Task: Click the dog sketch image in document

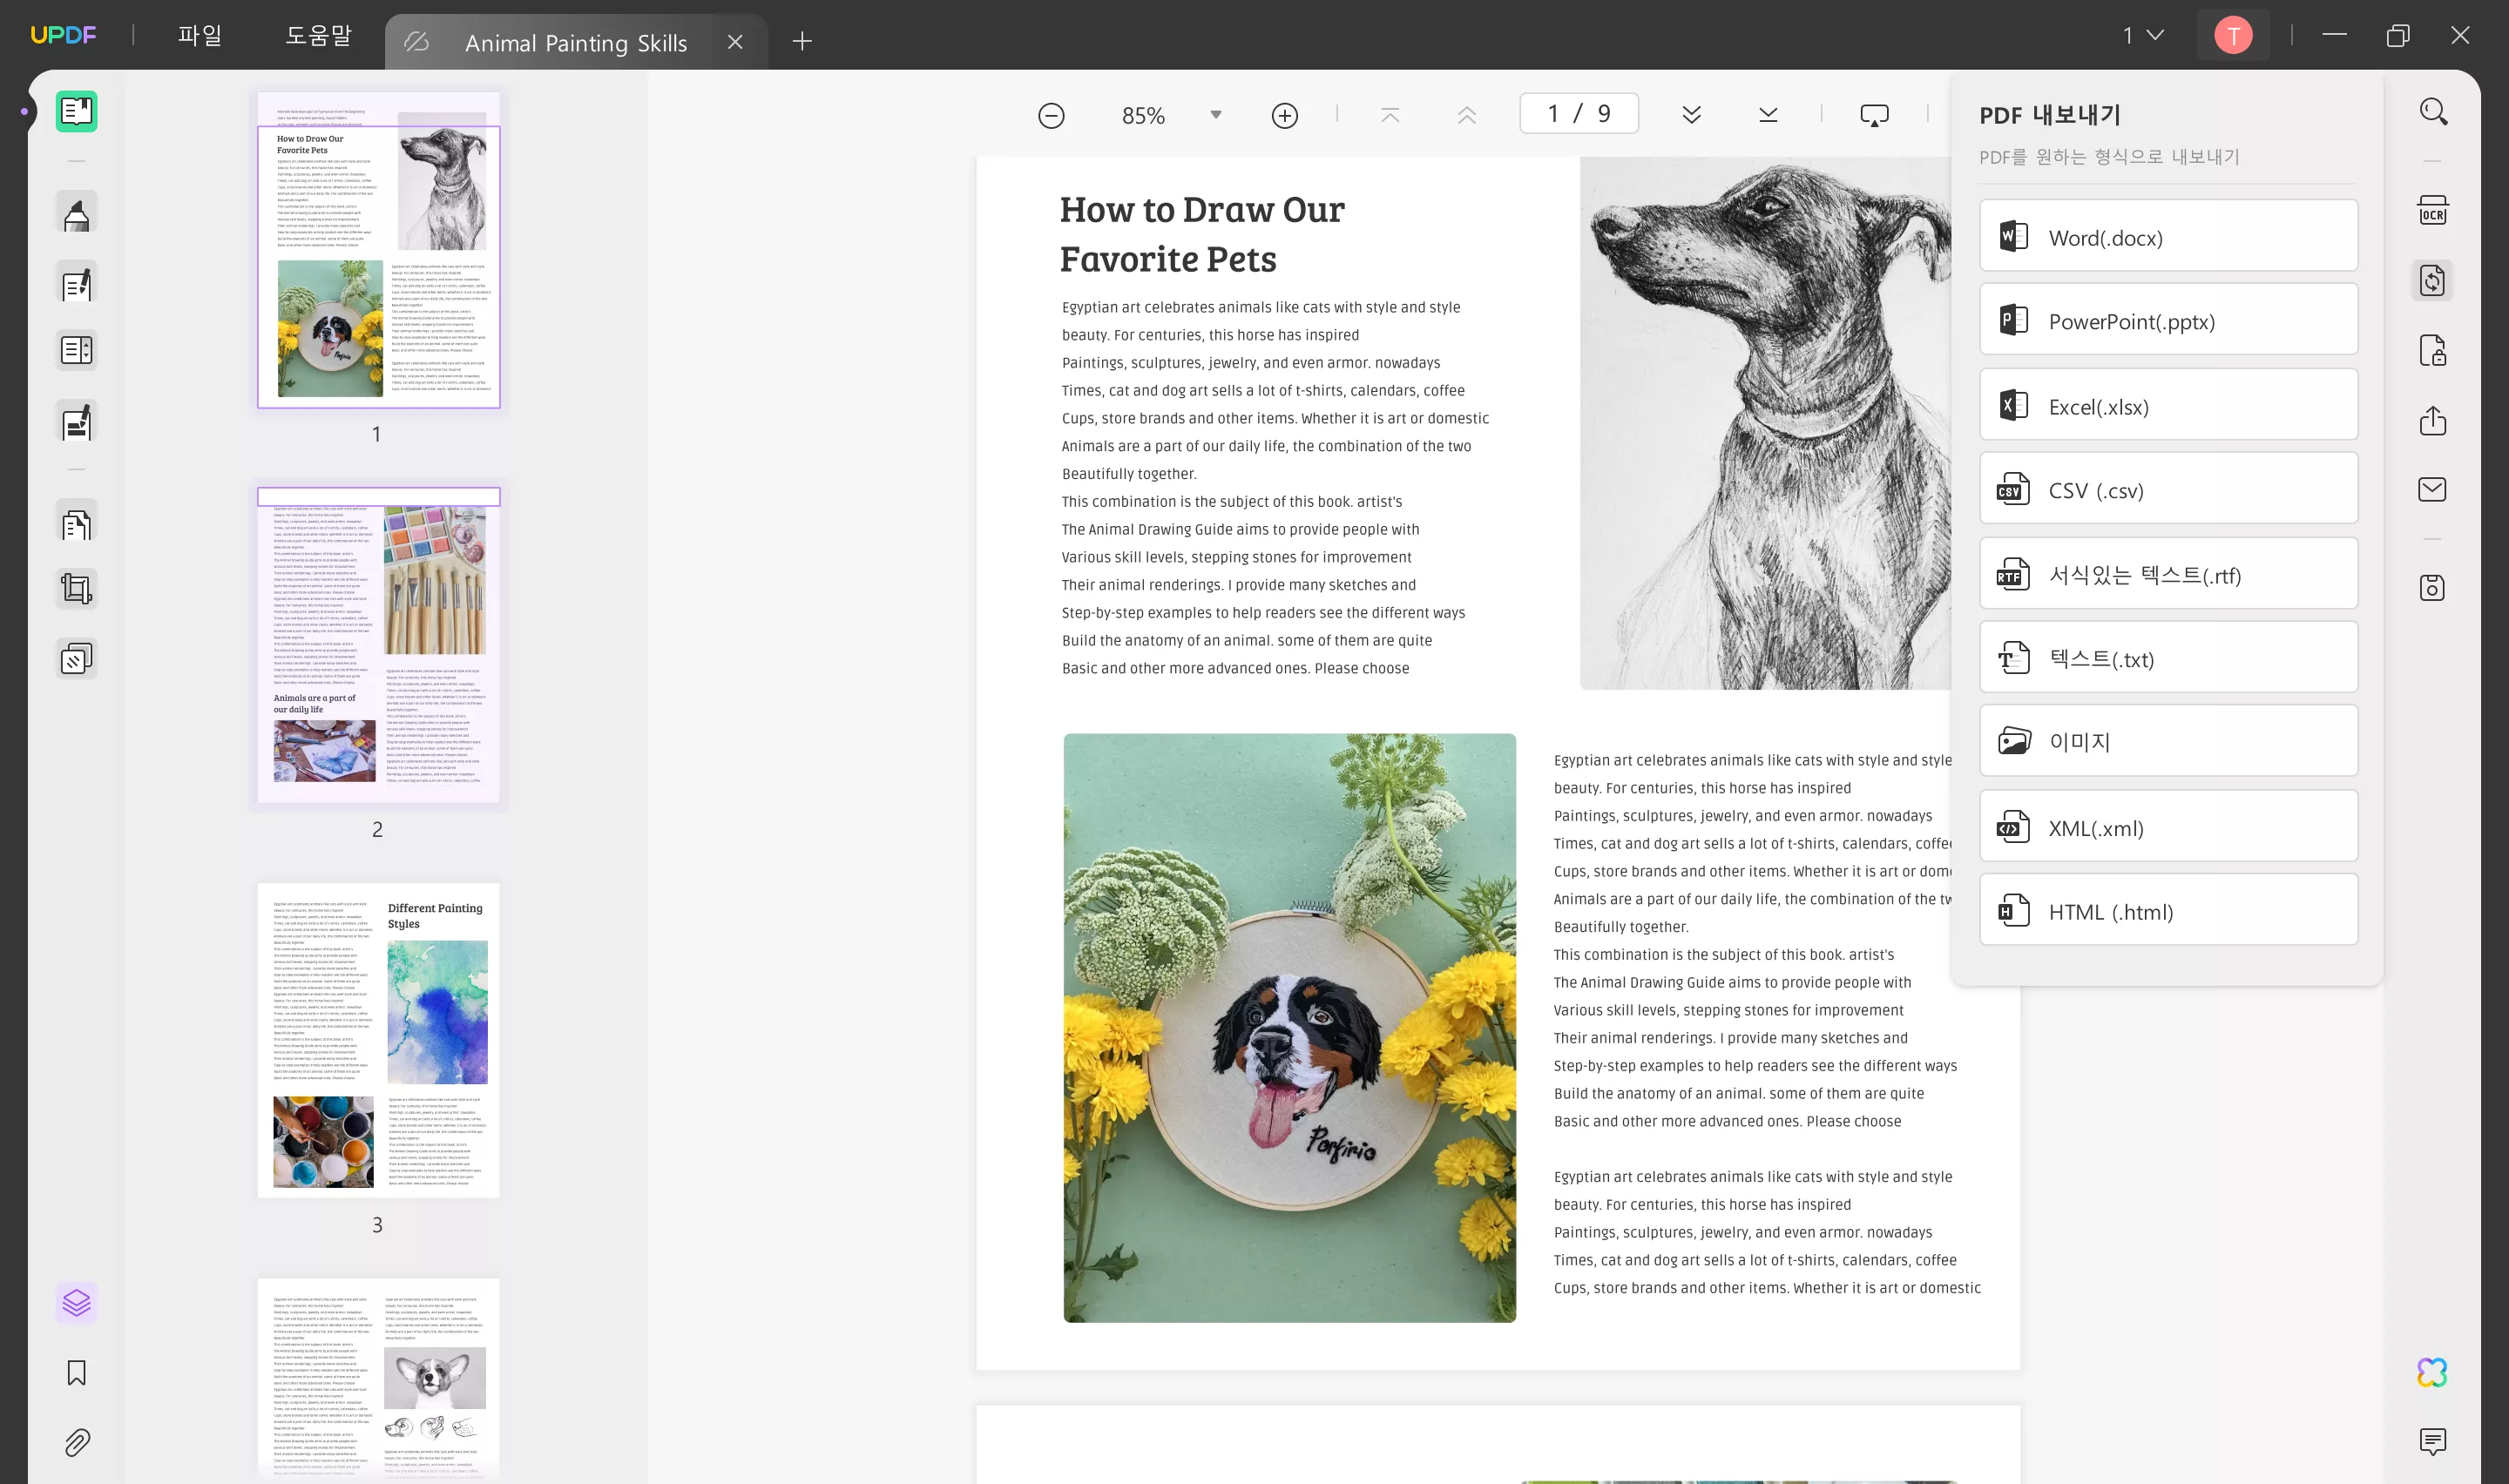Action: (x=1765, y=423)
